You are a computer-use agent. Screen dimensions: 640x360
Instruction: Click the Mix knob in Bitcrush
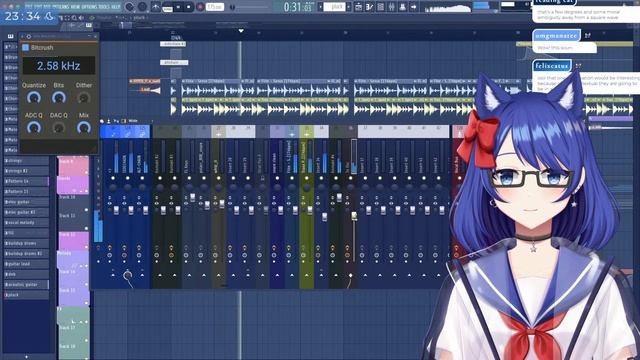(84, 128)
